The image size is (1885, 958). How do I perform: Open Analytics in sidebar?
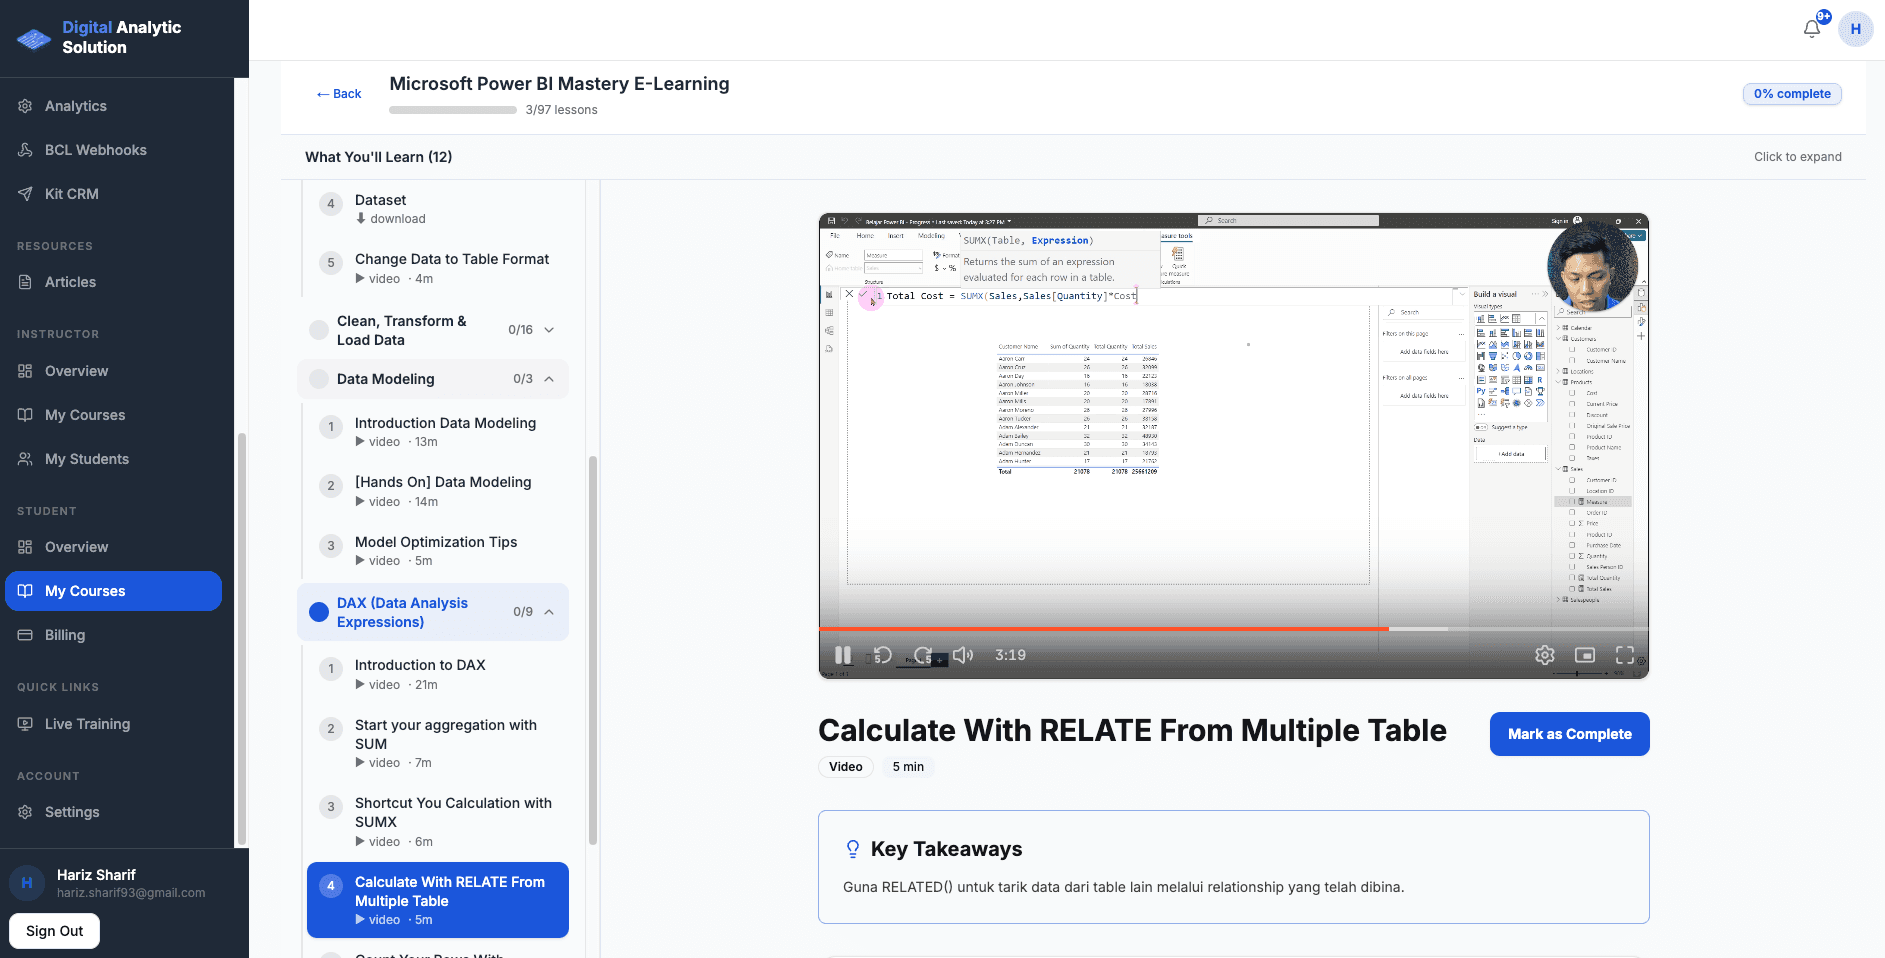(x=113, y=106)
